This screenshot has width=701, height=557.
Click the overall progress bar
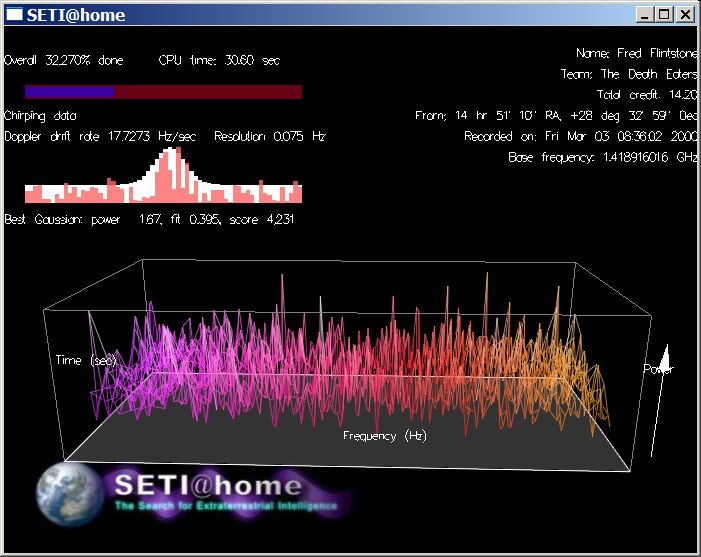click(163, 92)
